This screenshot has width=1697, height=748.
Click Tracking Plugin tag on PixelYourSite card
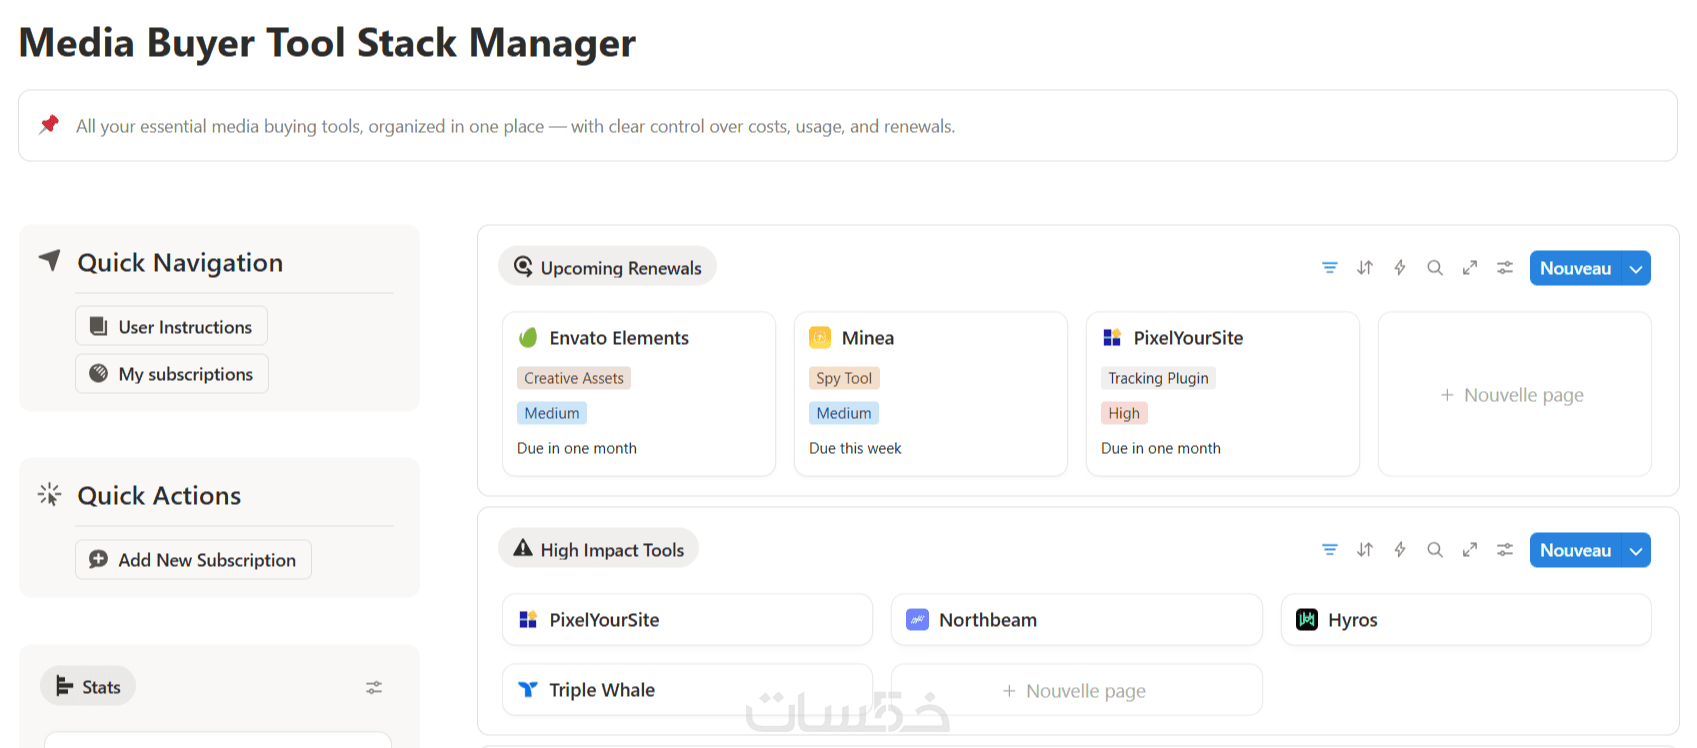(x=1158, y=378)
